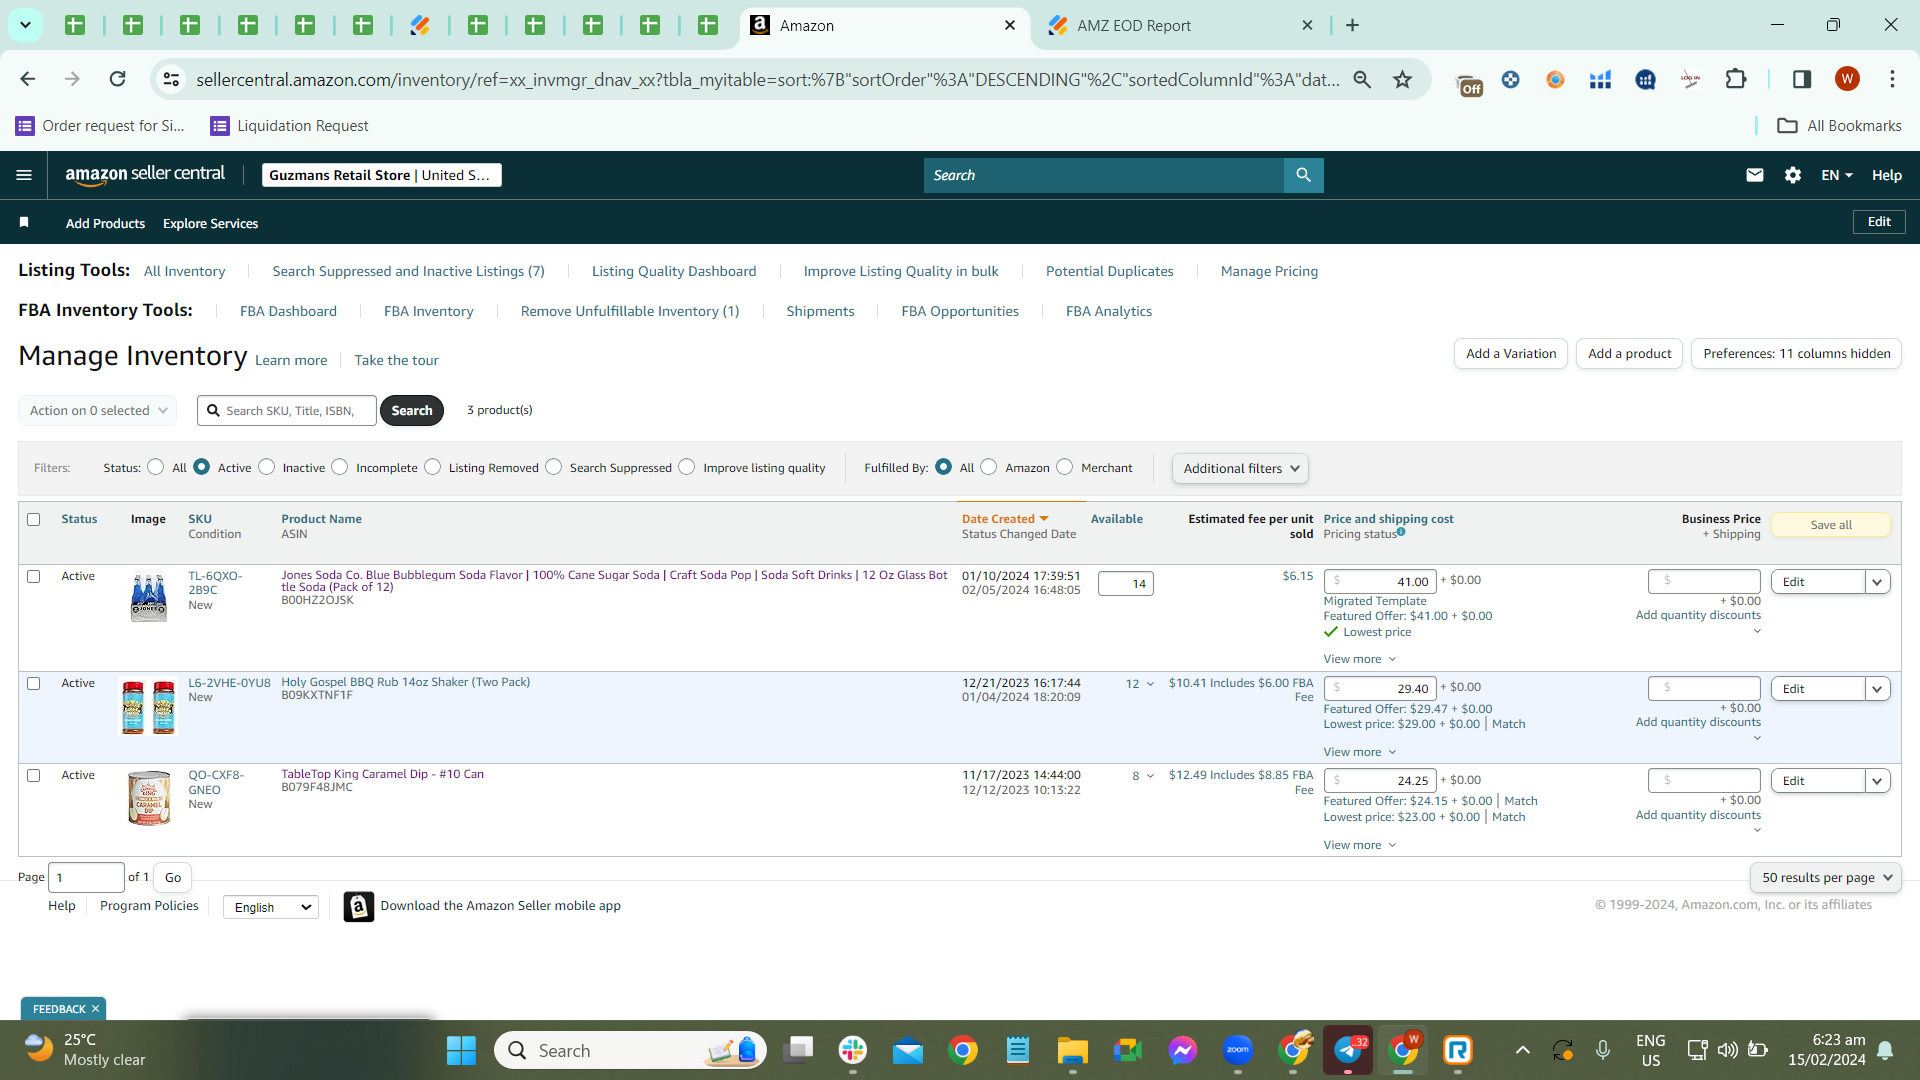This screenshot has width=1920, height=1080.
Task: Expand the Additional filters dropdown
Action: point(1240,468)
